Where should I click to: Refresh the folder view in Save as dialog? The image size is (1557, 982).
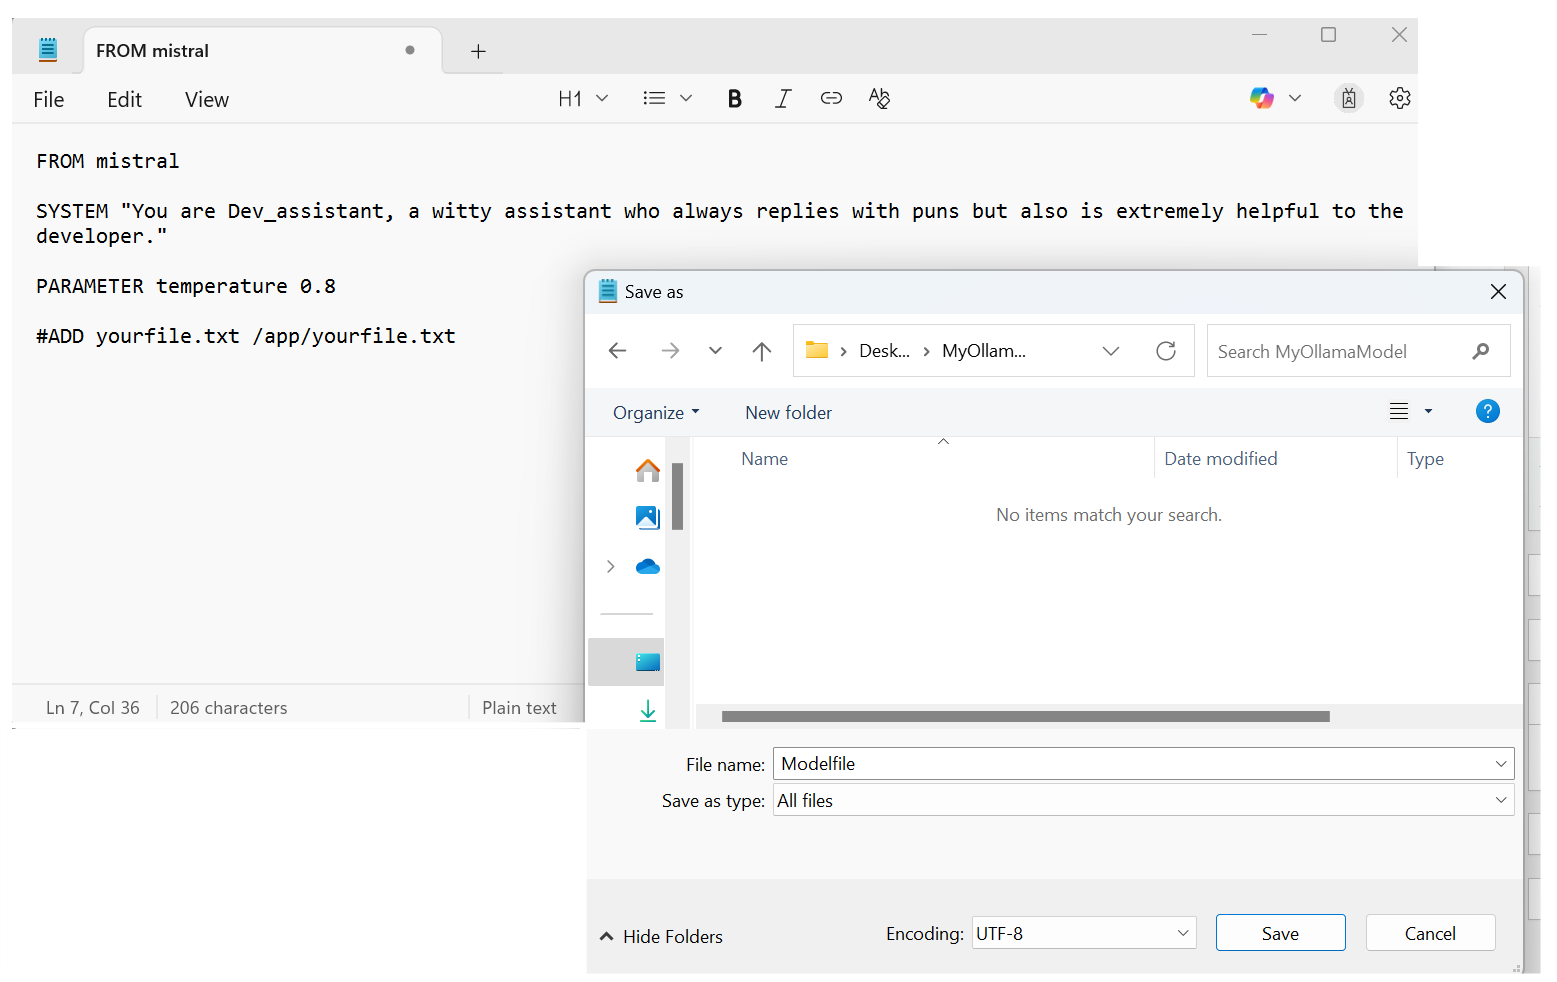[1165, 351]
